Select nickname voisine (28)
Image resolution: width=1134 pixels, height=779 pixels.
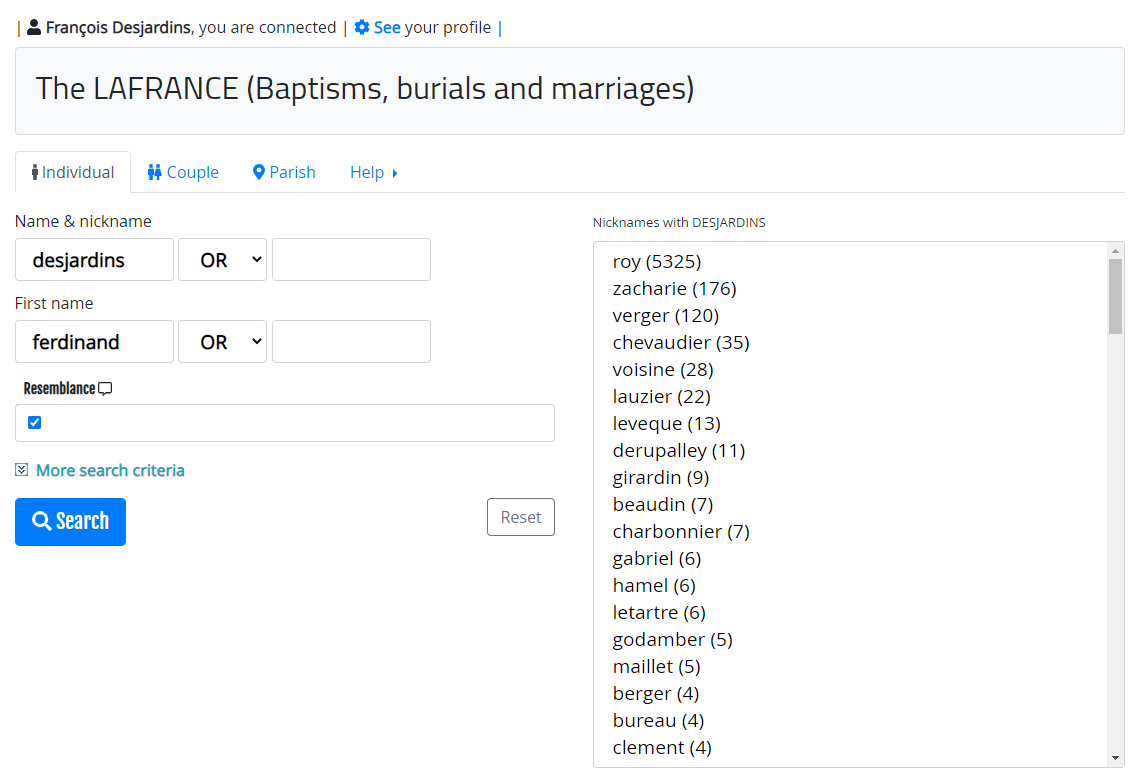663,370
